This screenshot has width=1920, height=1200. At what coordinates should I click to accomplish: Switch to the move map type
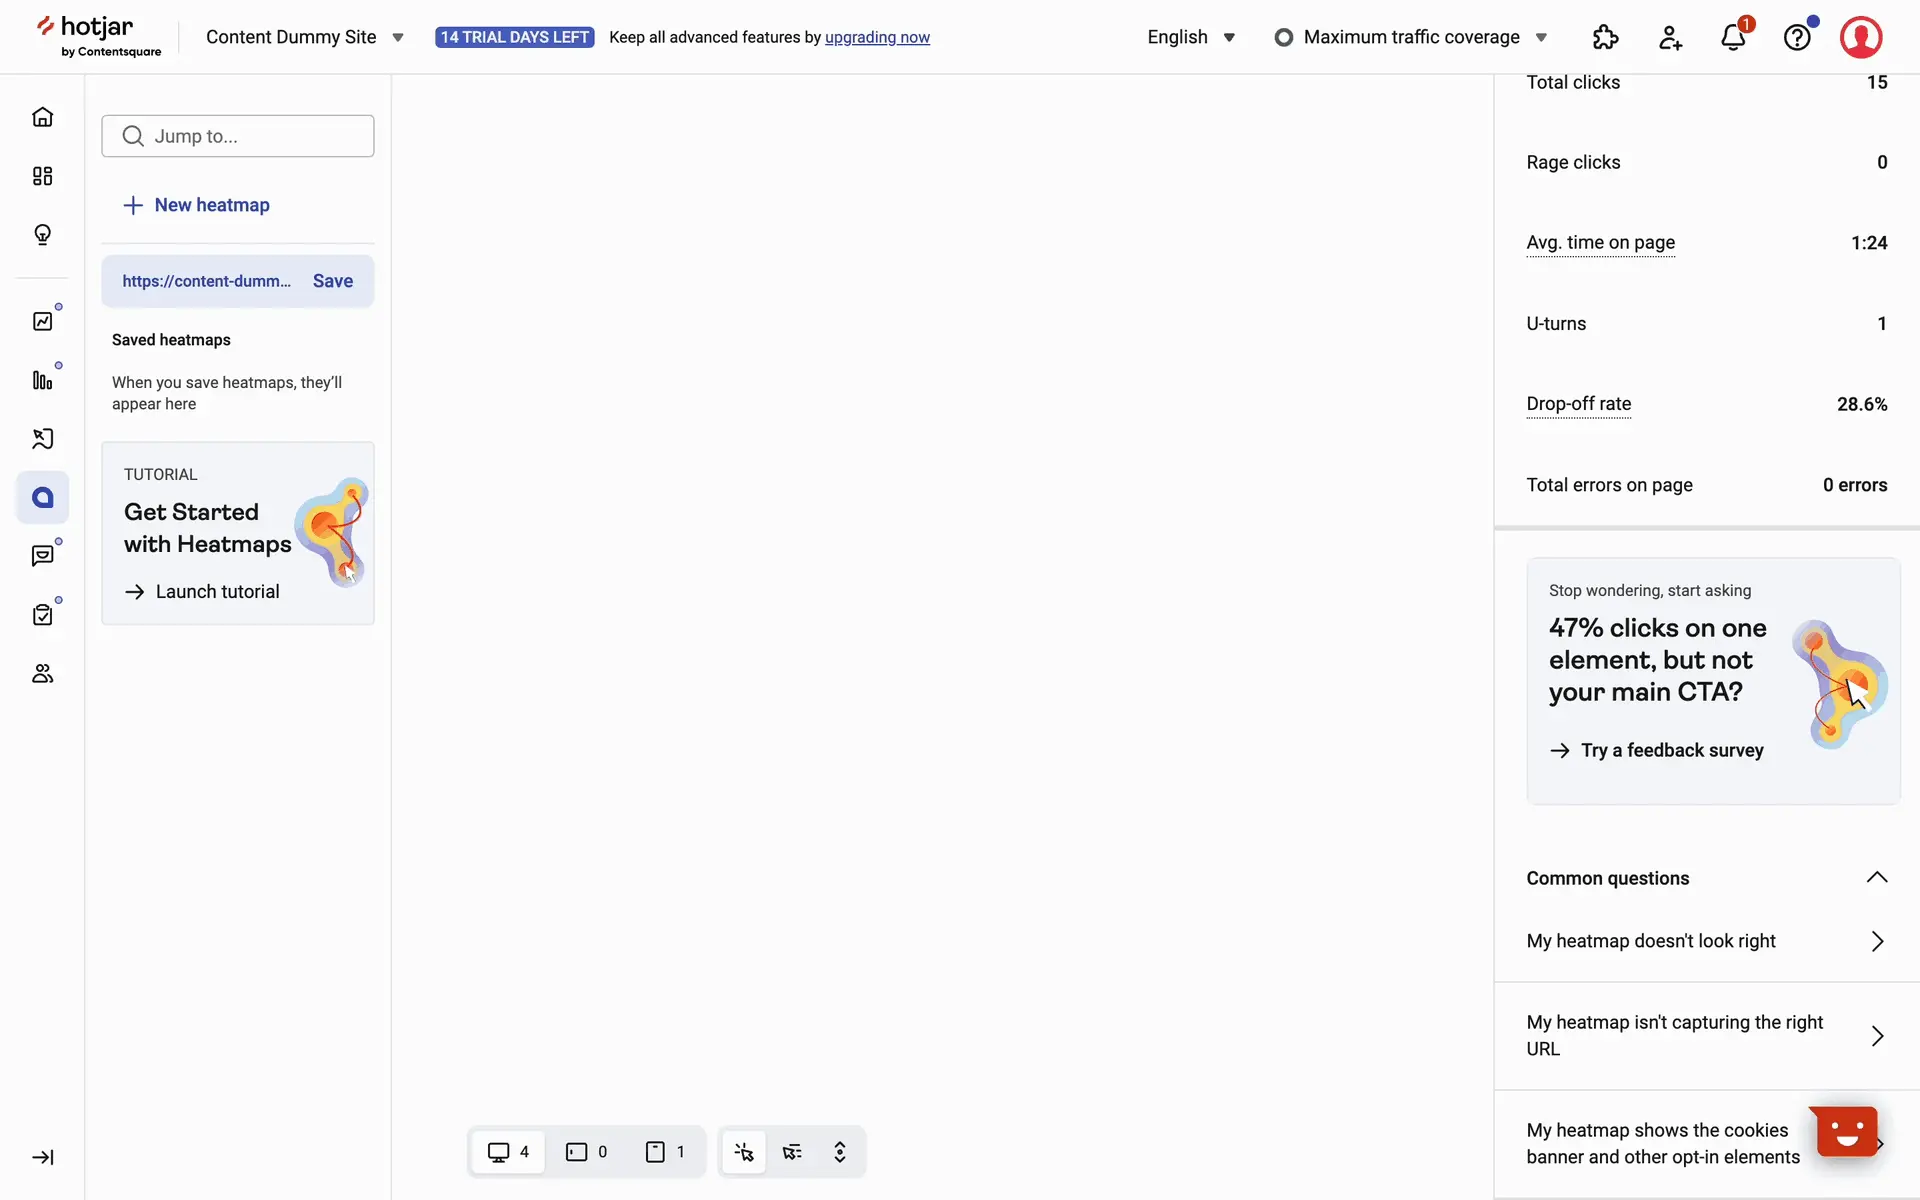(792, 1152)
